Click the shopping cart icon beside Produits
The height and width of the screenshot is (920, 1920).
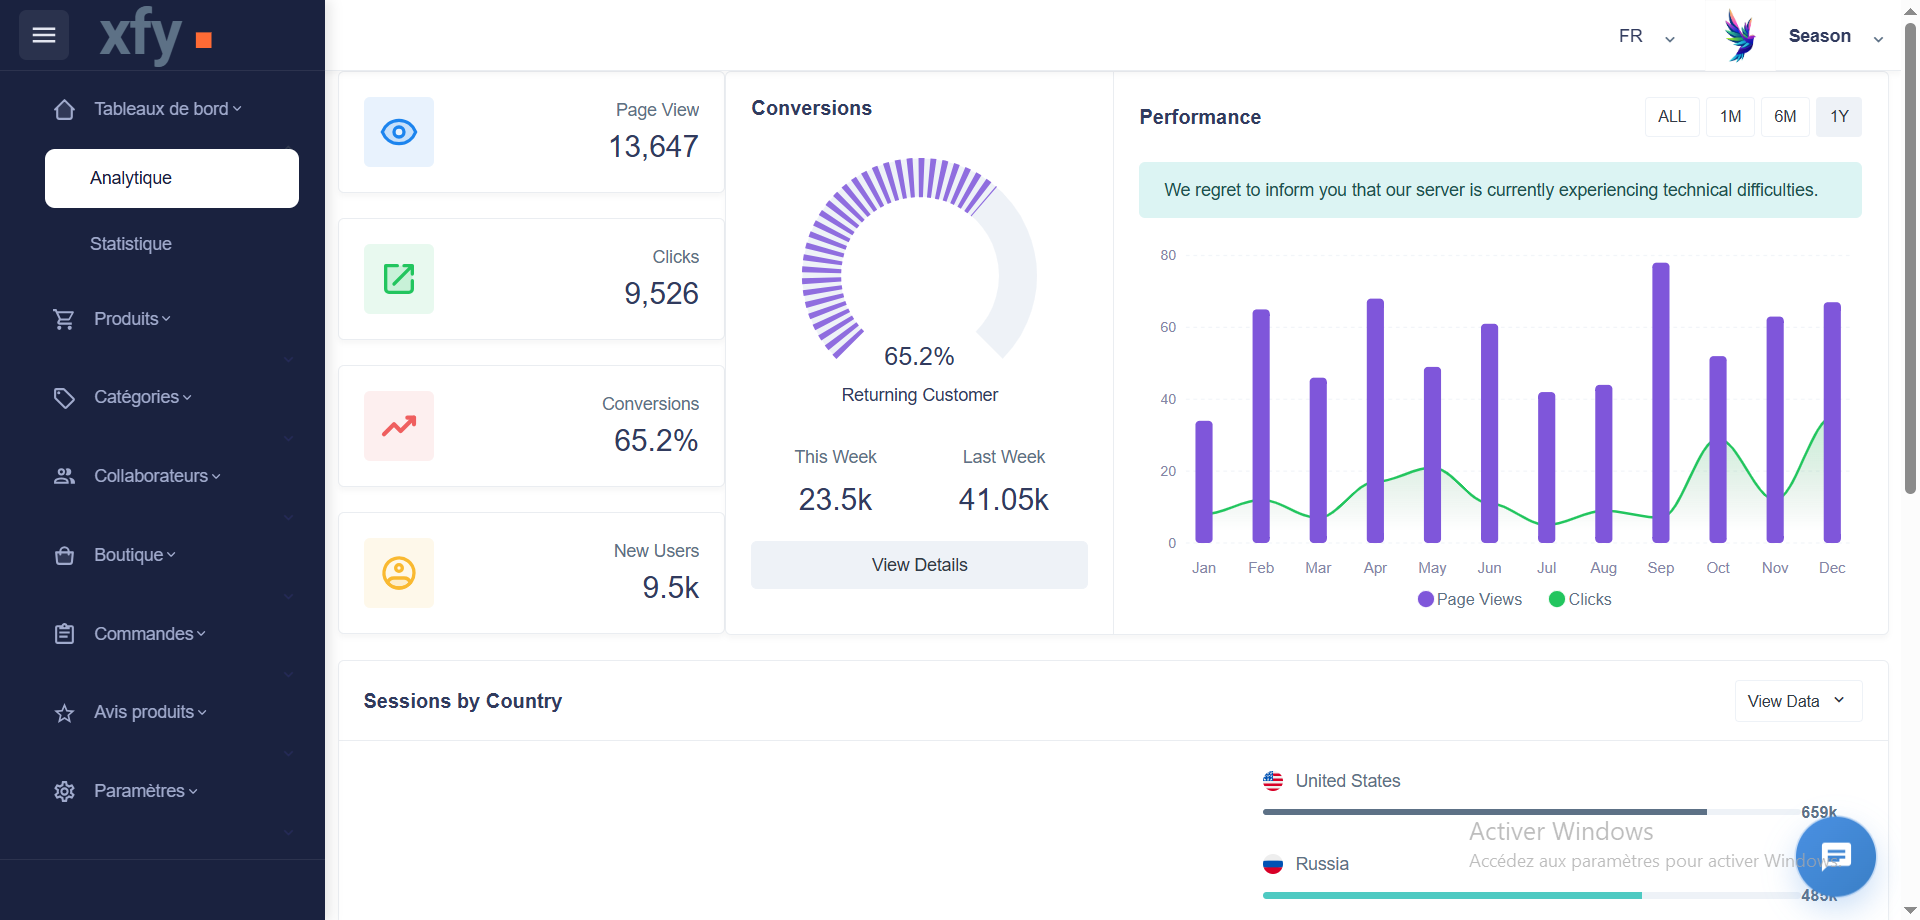(64, 319)
